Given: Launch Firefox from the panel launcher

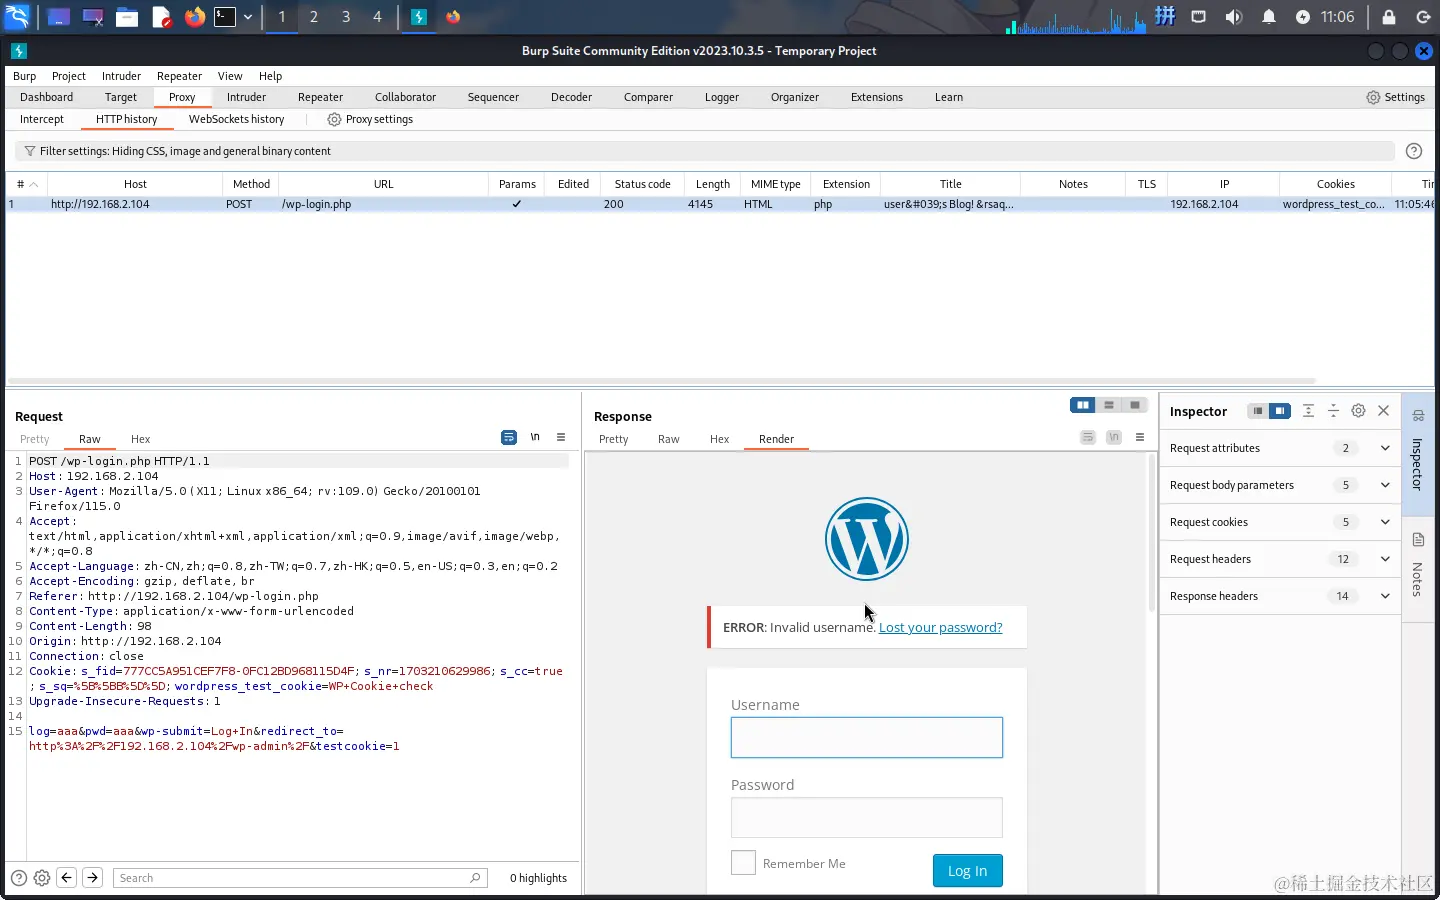Looking at the screenshot, I should (195, 17).
